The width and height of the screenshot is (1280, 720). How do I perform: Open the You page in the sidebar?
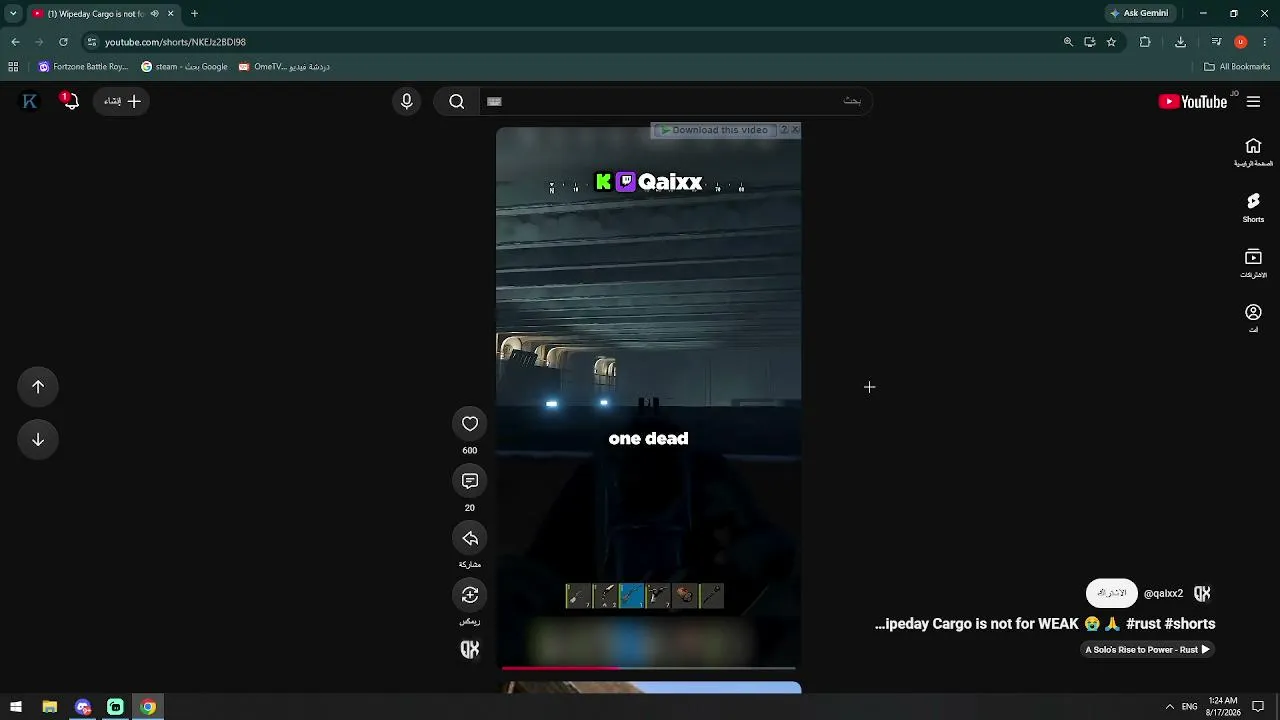pos(1253,318)
